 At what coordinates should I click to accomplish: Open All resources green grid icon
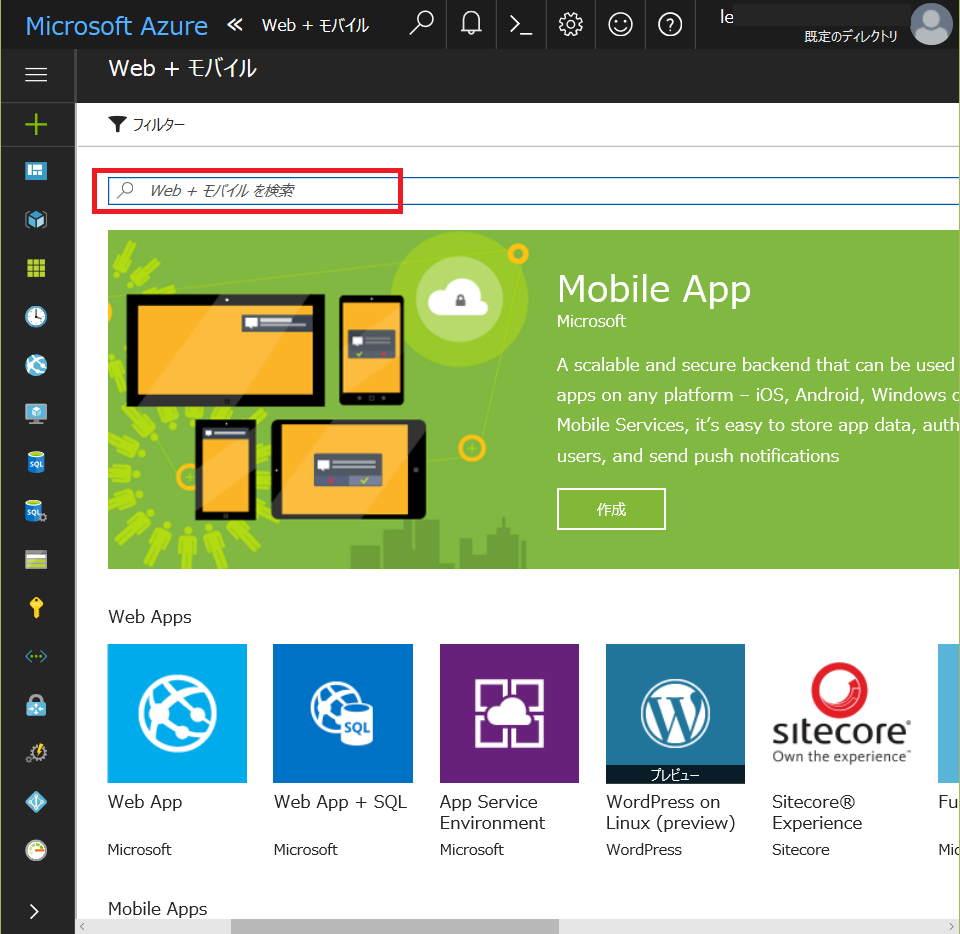(36, 268)
